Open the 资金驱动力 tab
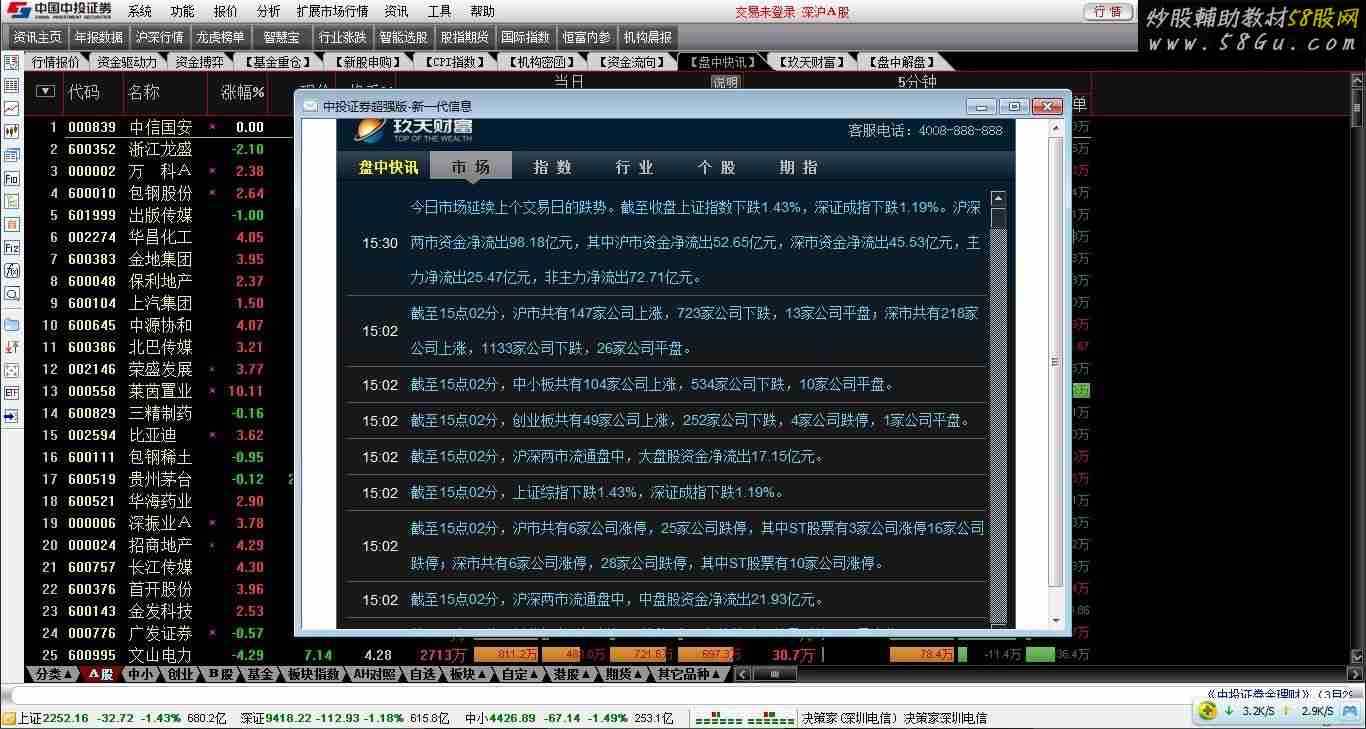 point(127,62)
